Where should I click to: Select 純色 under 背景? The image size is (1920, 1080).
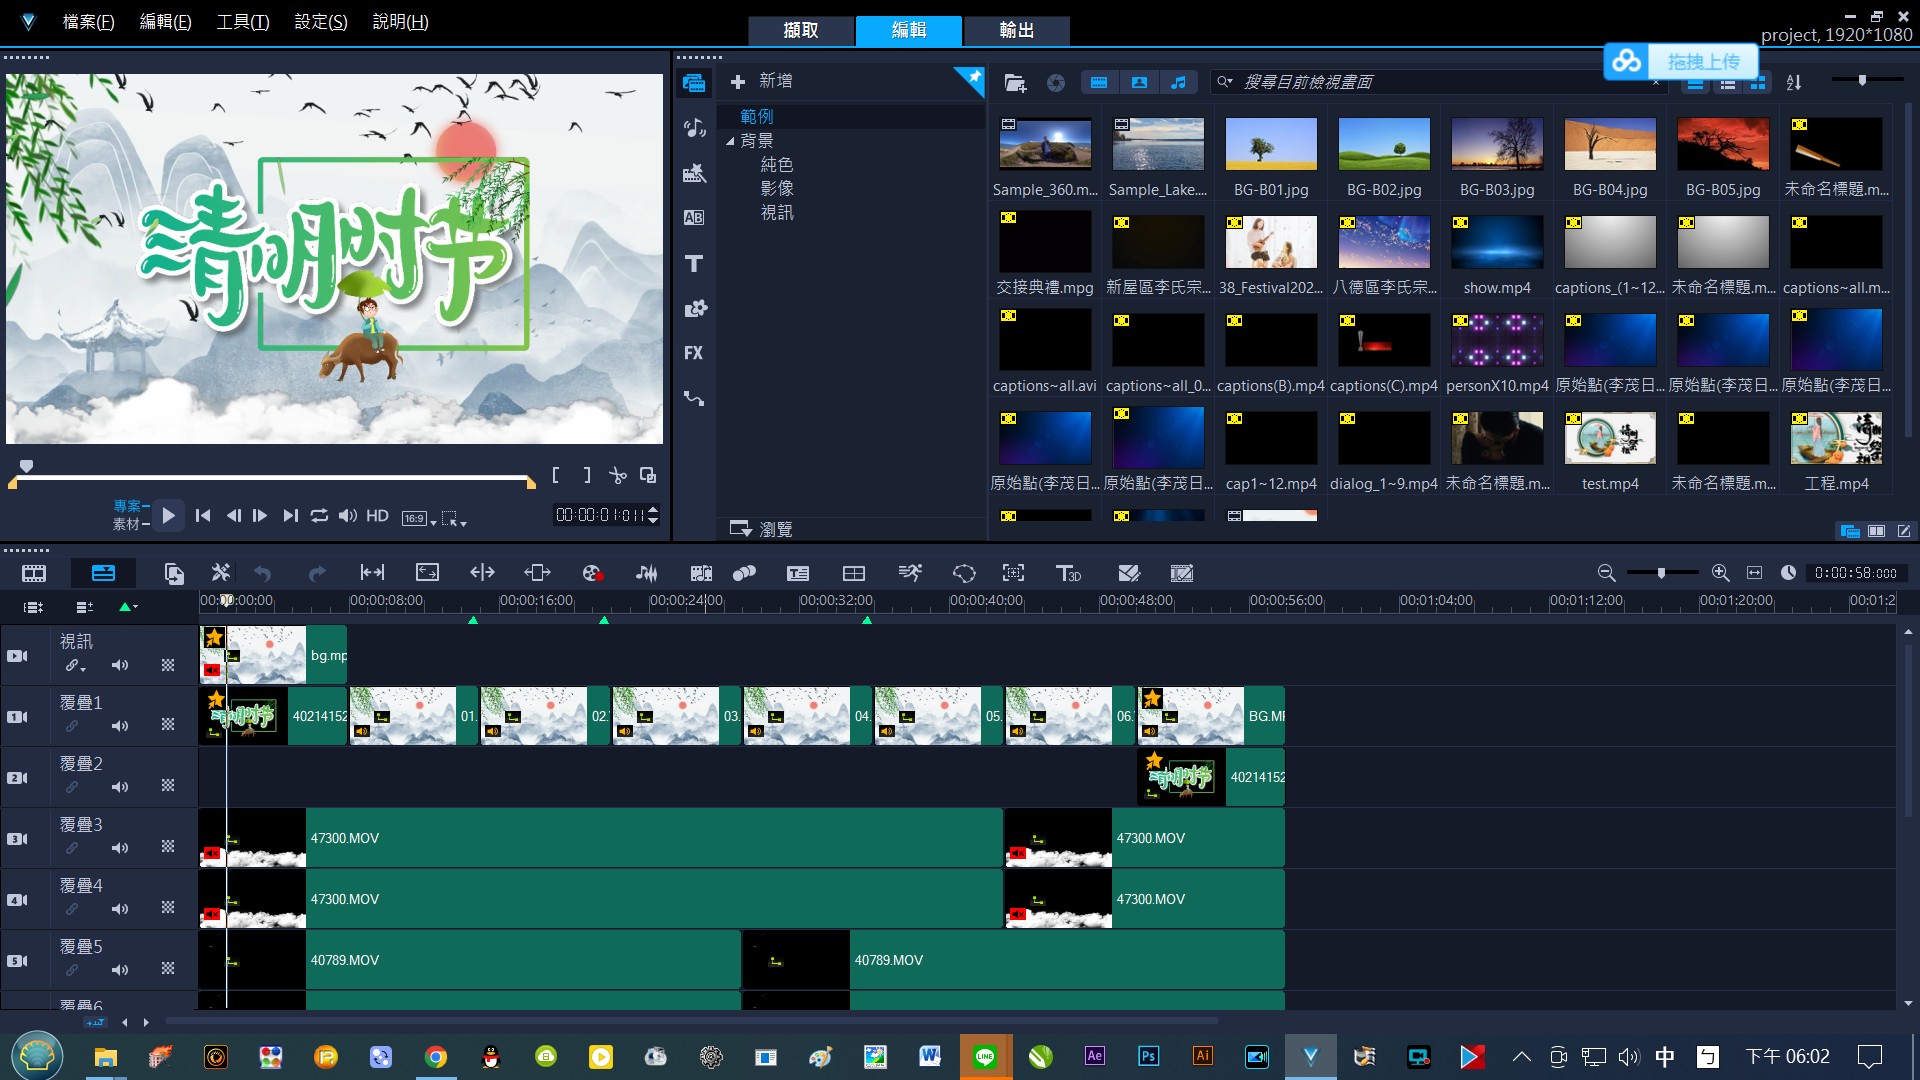coord(777,164)
